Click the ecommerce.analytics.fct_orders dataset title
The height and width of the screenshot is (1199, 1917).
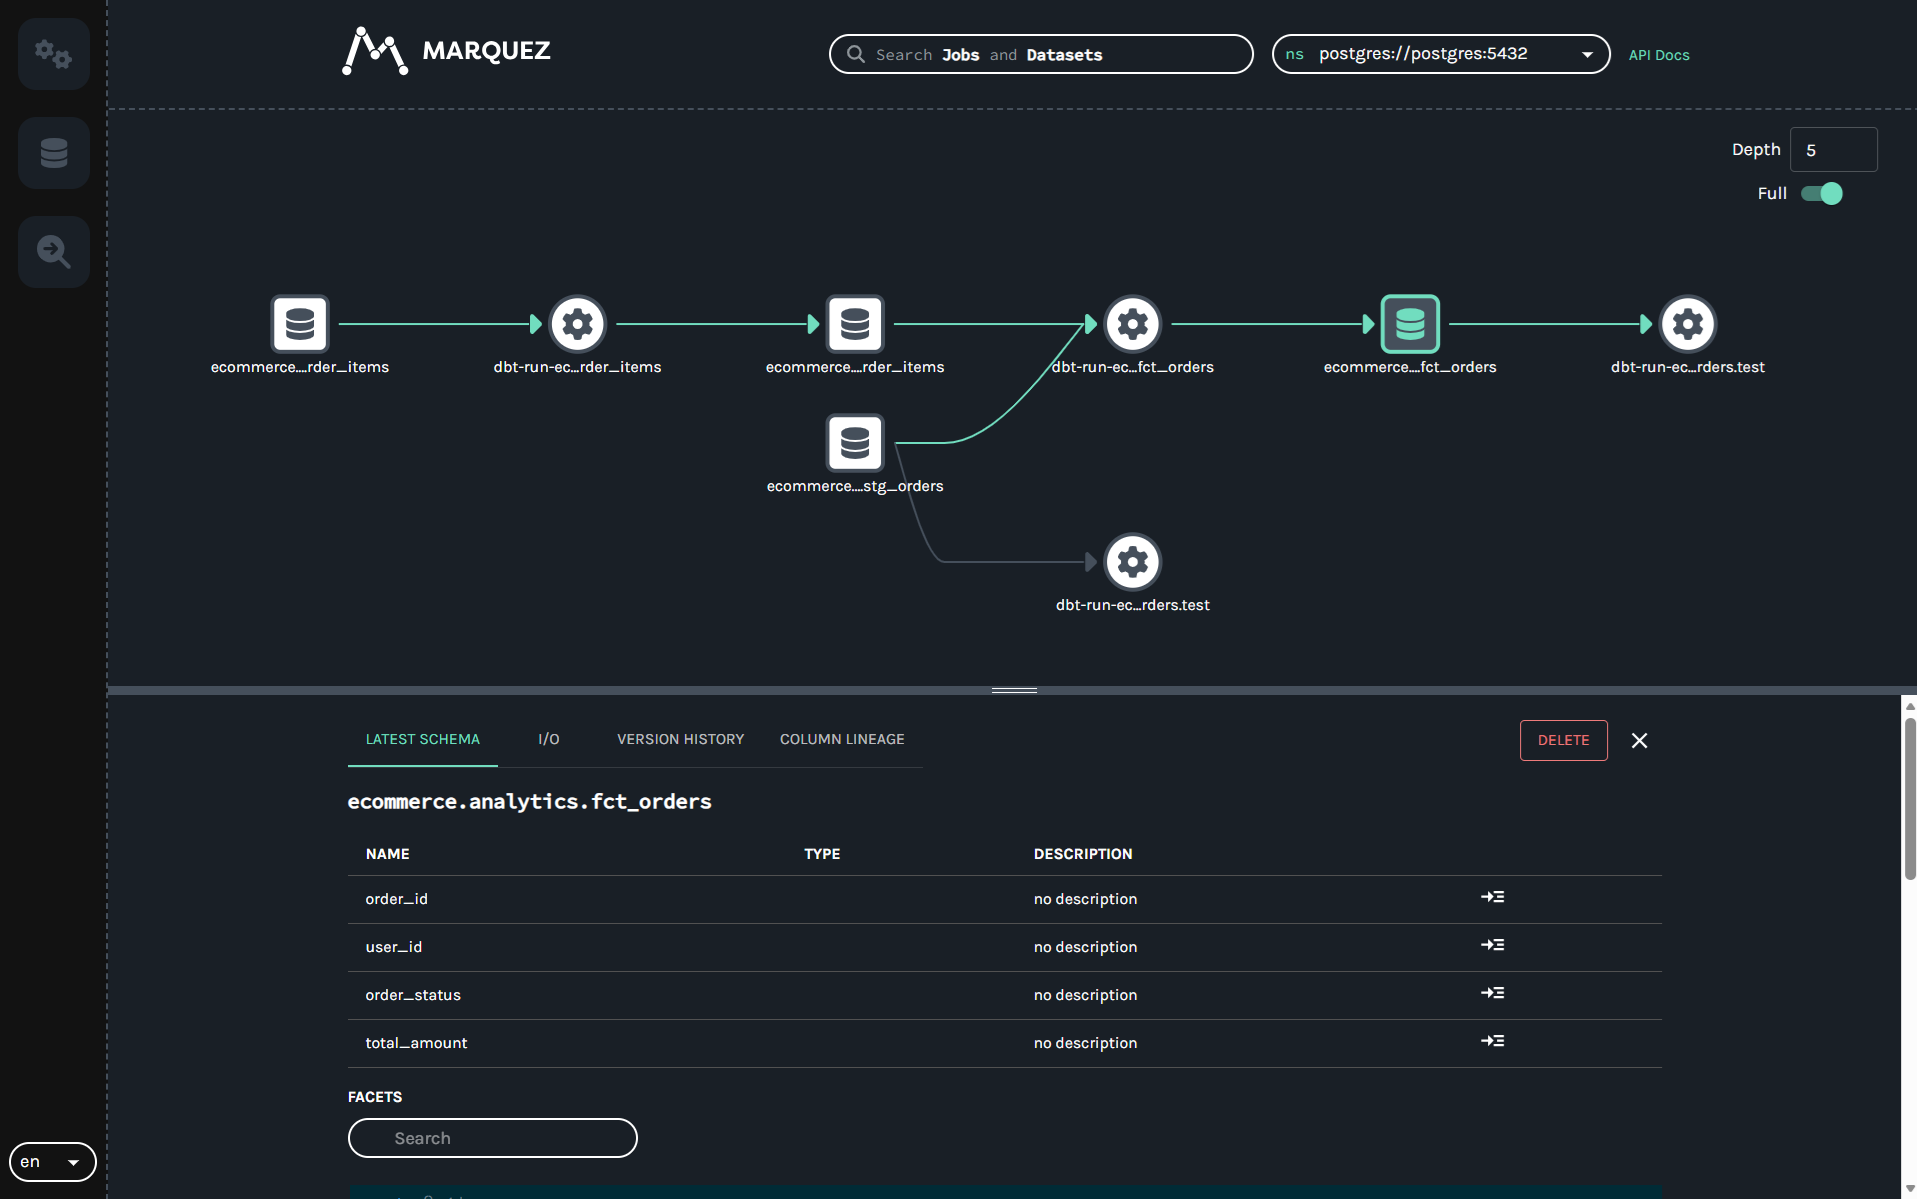click(529, 801)
